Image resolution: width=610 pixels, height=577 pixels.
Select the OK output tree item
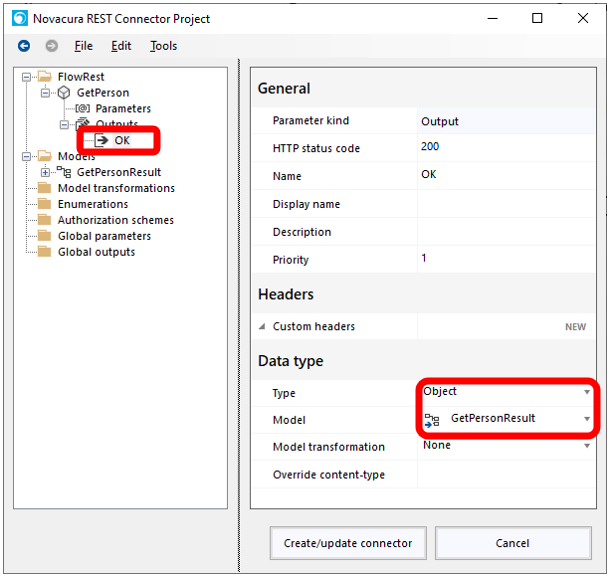tap(122, 140)
